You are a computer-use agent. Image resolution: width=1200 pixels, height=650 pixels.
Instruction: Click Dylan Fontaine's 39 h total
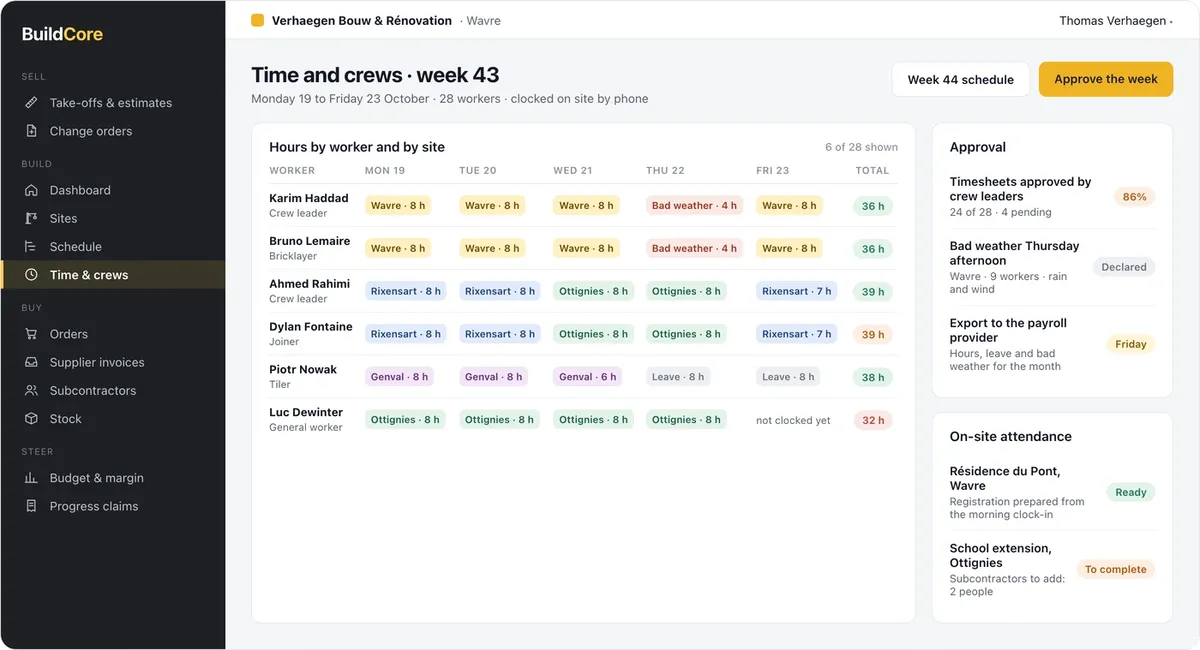click(873, 335)
